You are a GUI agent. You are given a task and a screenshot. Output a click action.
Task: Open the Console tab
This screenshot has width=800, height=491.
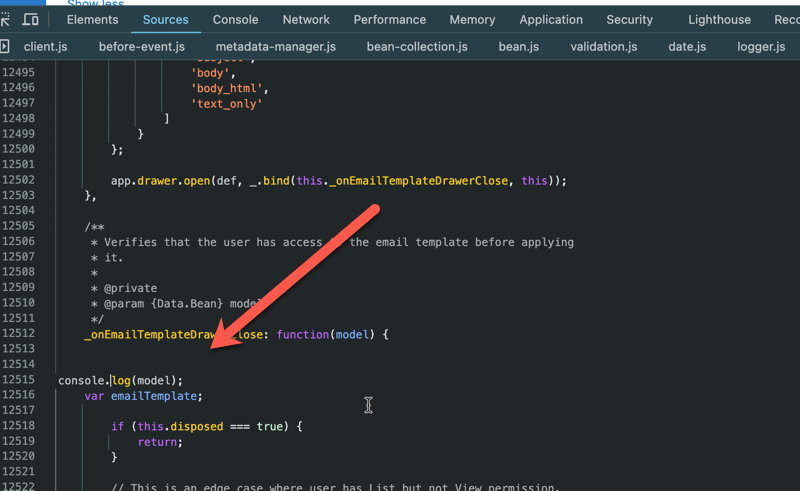[235, 20]
